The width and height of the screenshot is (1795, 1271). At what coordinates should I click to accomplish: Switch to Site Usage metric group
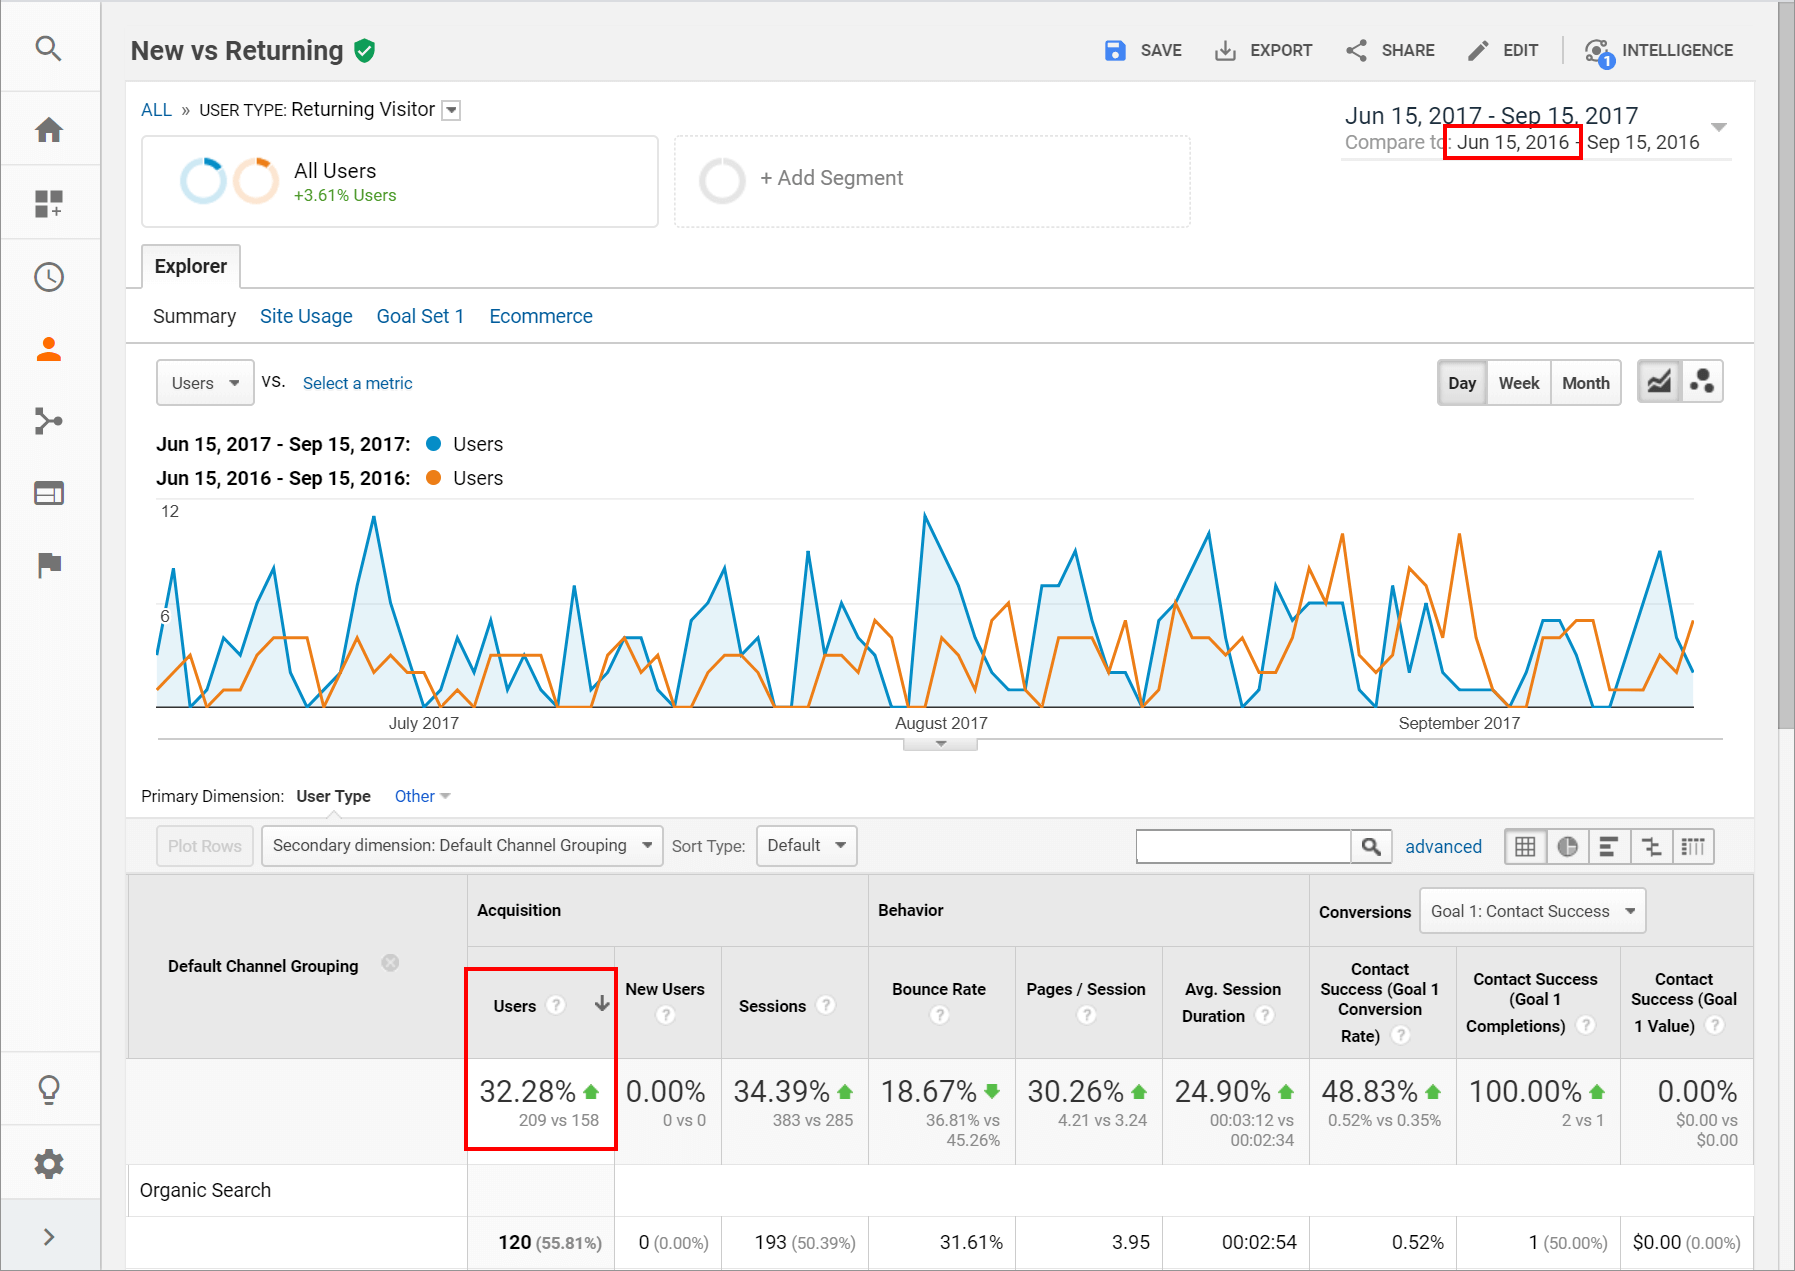(306, 316)
